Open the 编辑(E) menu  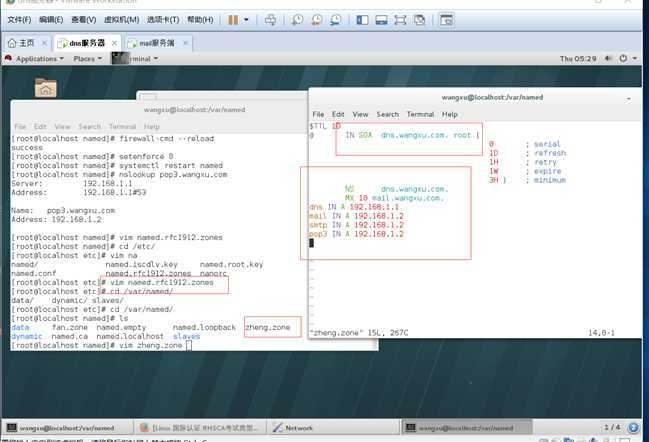[x=51, y=20]
